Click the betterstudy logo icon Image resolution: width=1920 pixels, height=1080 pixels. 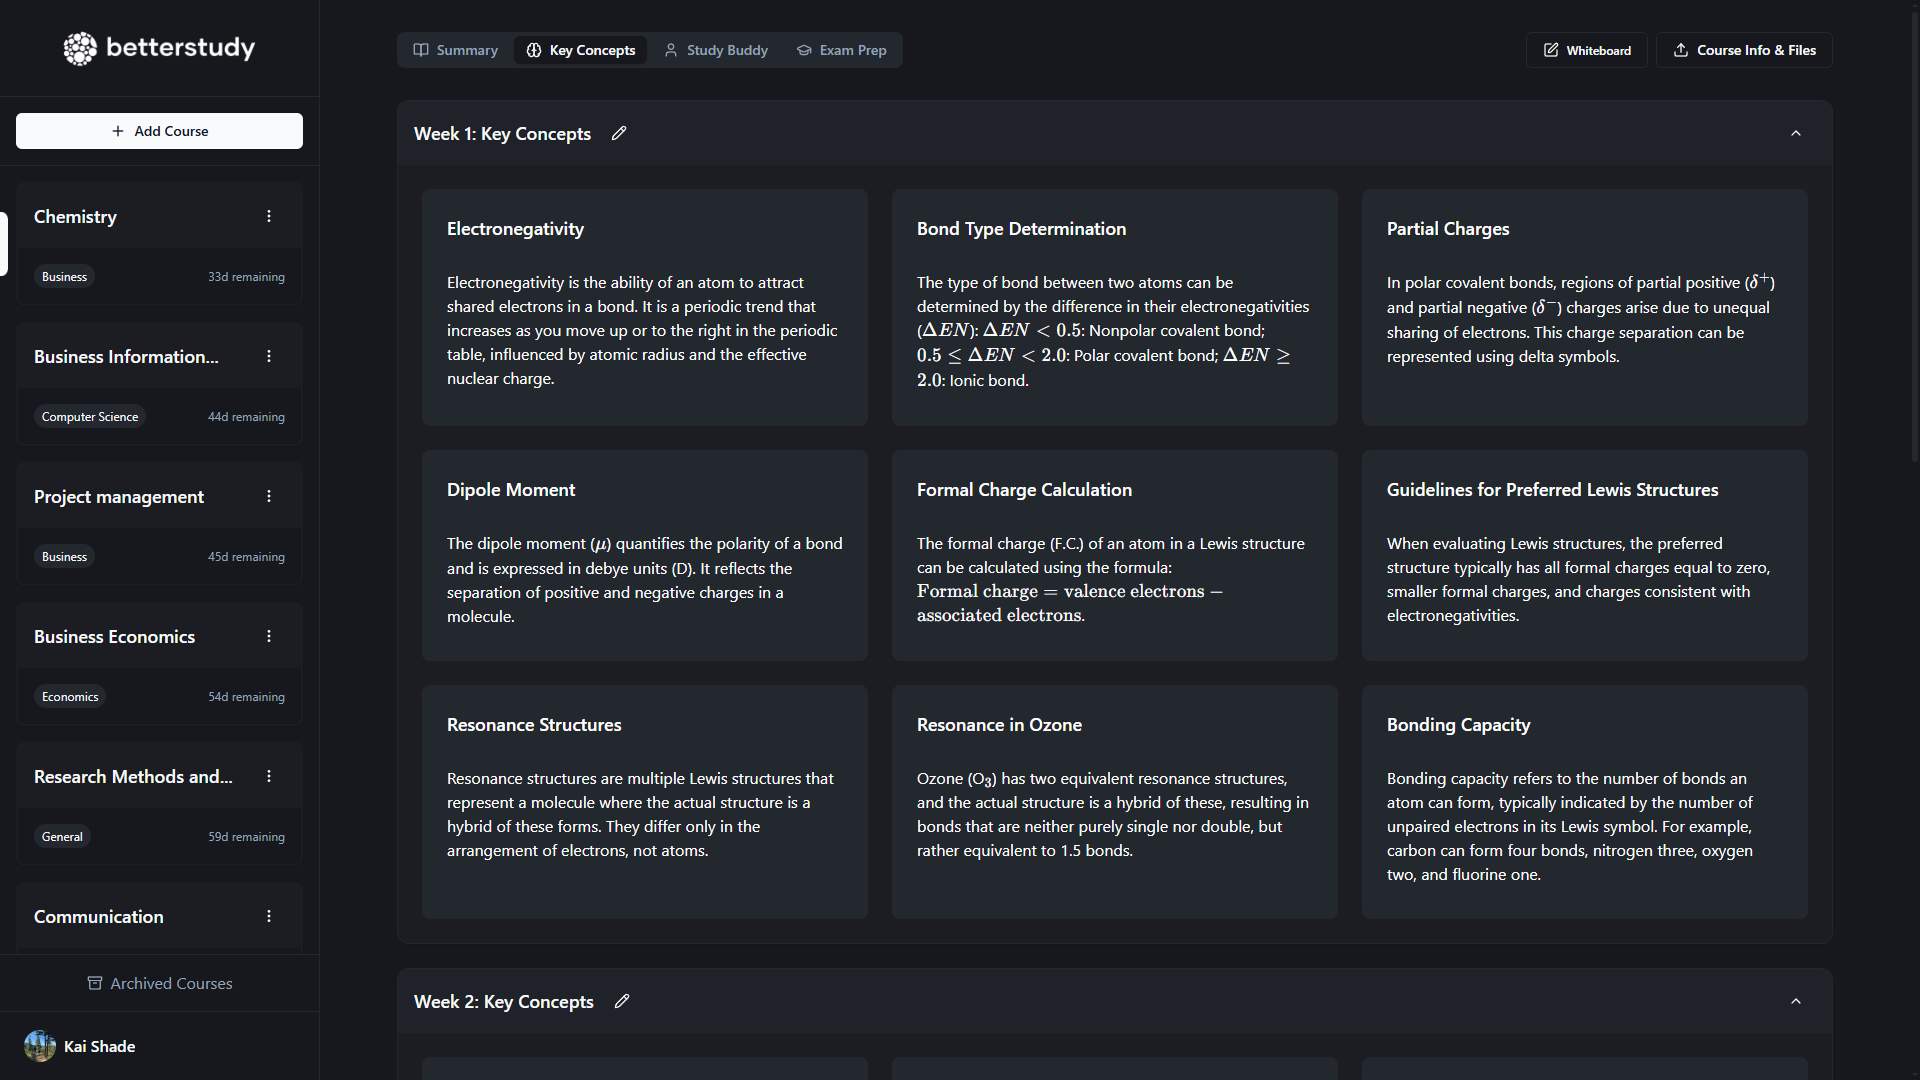(x=80, y=48)
